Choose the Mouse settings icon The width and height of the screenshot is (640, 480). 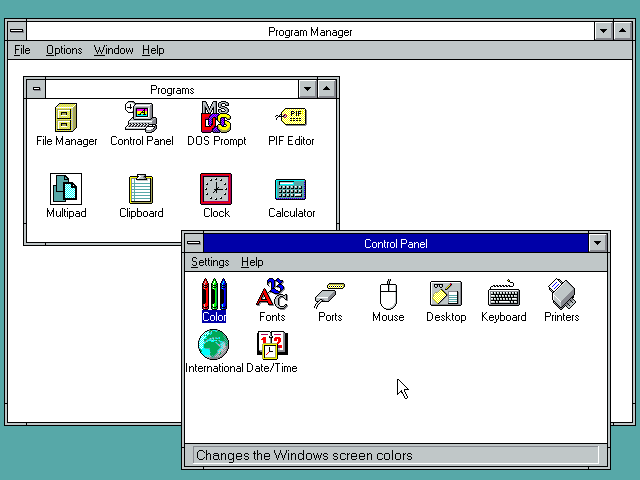pyautogui.click(x=388, y=294)
